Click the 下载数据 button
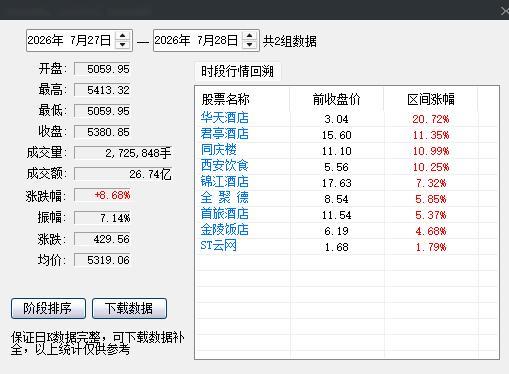The image size is (509, 374). 129,308
